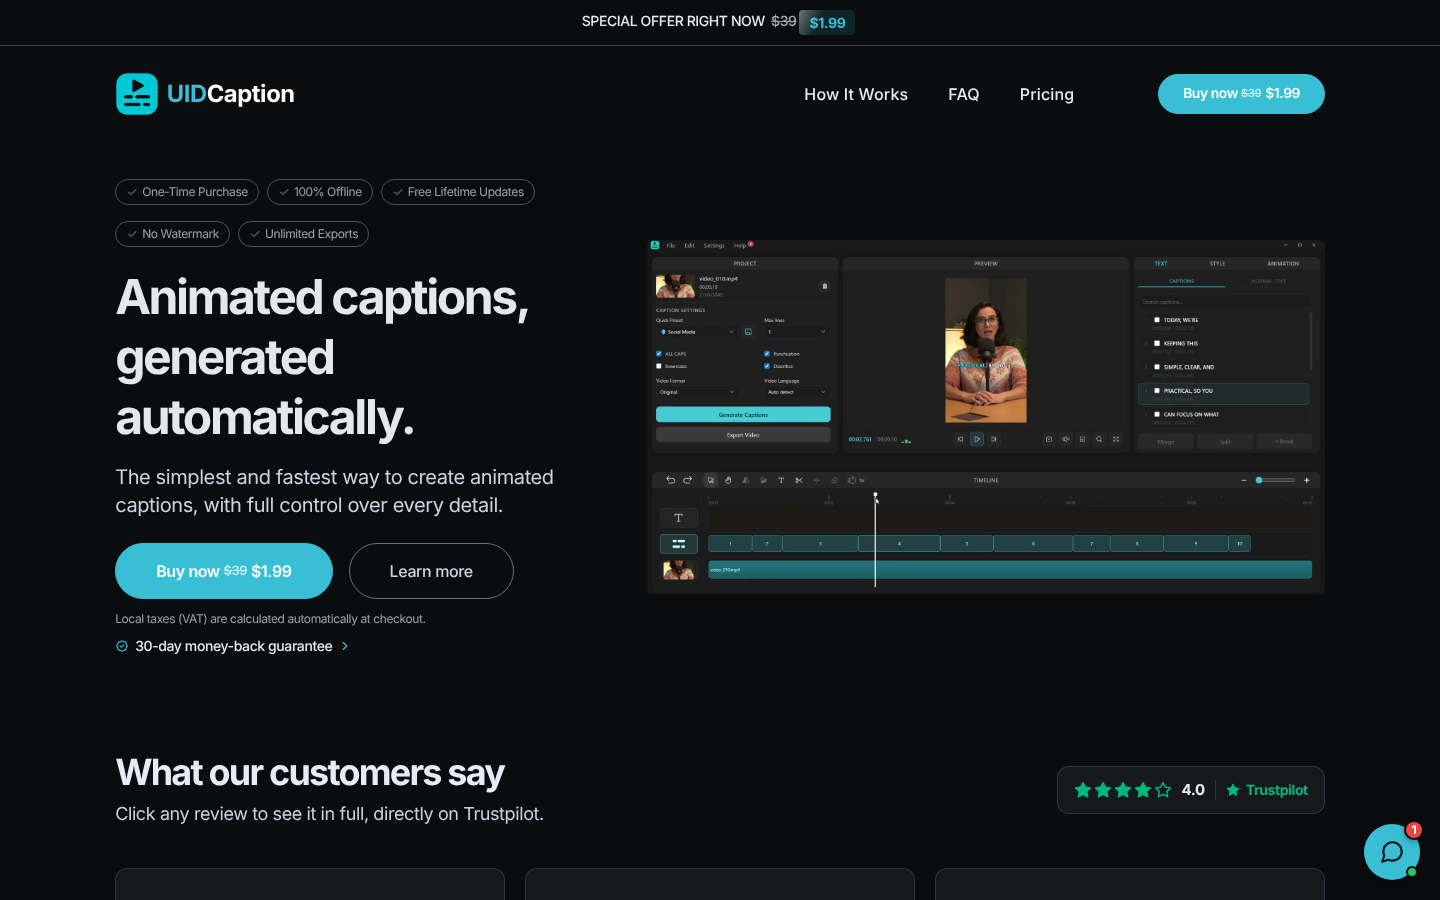Open the Quick Preset dropdown
Viewport: 1440px width, 900px height.
coord(697,332)
